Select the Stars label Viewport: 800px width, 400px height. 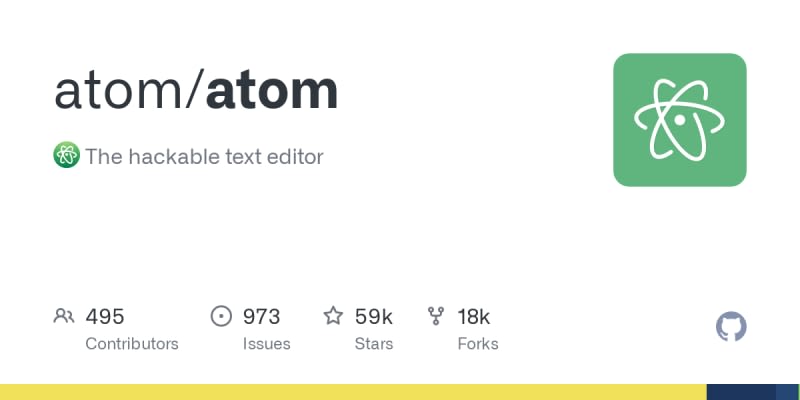tap(376, 344)
